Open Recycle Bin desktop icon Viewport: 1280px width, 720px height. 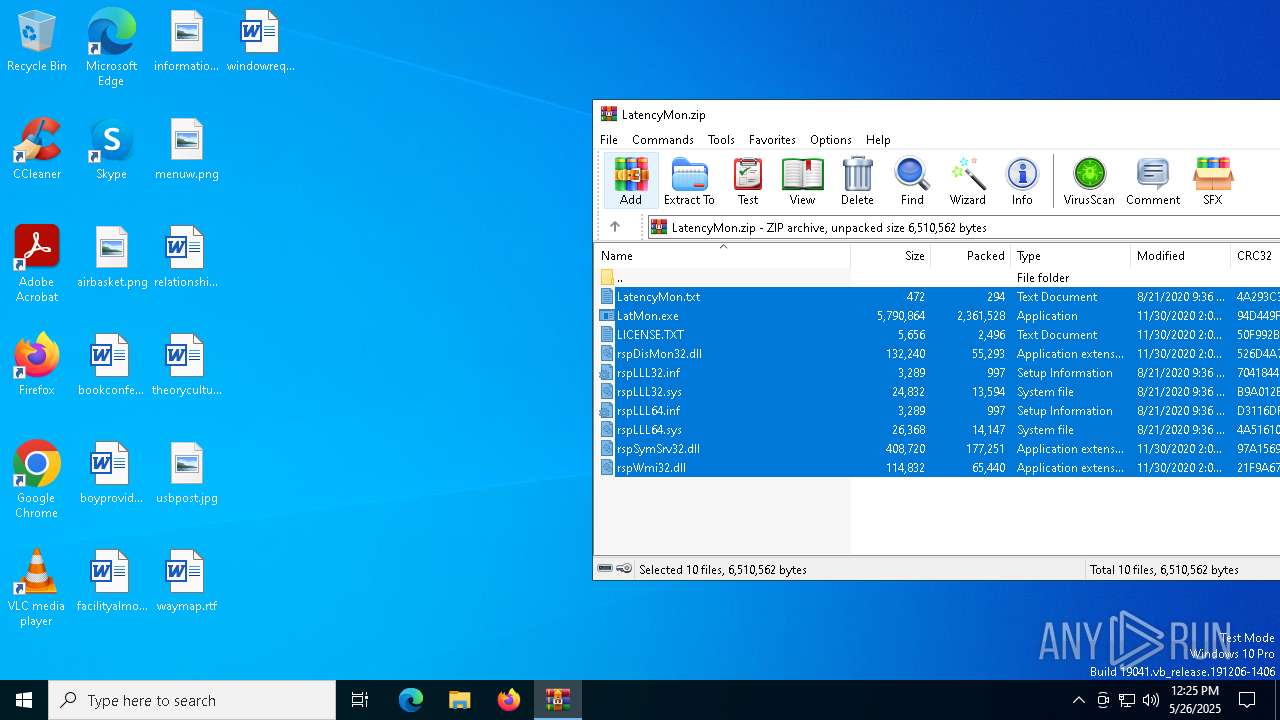pyautogui.click(x=37, y=42)
